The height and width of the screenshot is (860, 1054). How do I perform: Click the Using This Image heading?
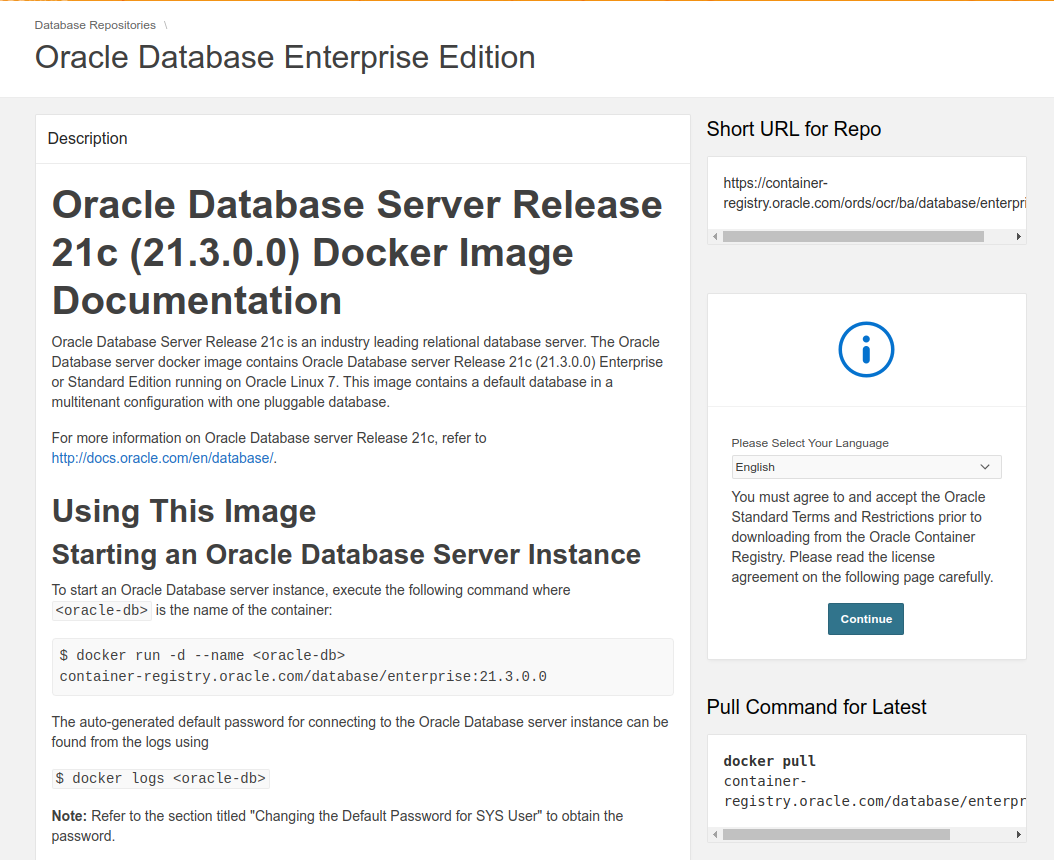tap(184, 511)
